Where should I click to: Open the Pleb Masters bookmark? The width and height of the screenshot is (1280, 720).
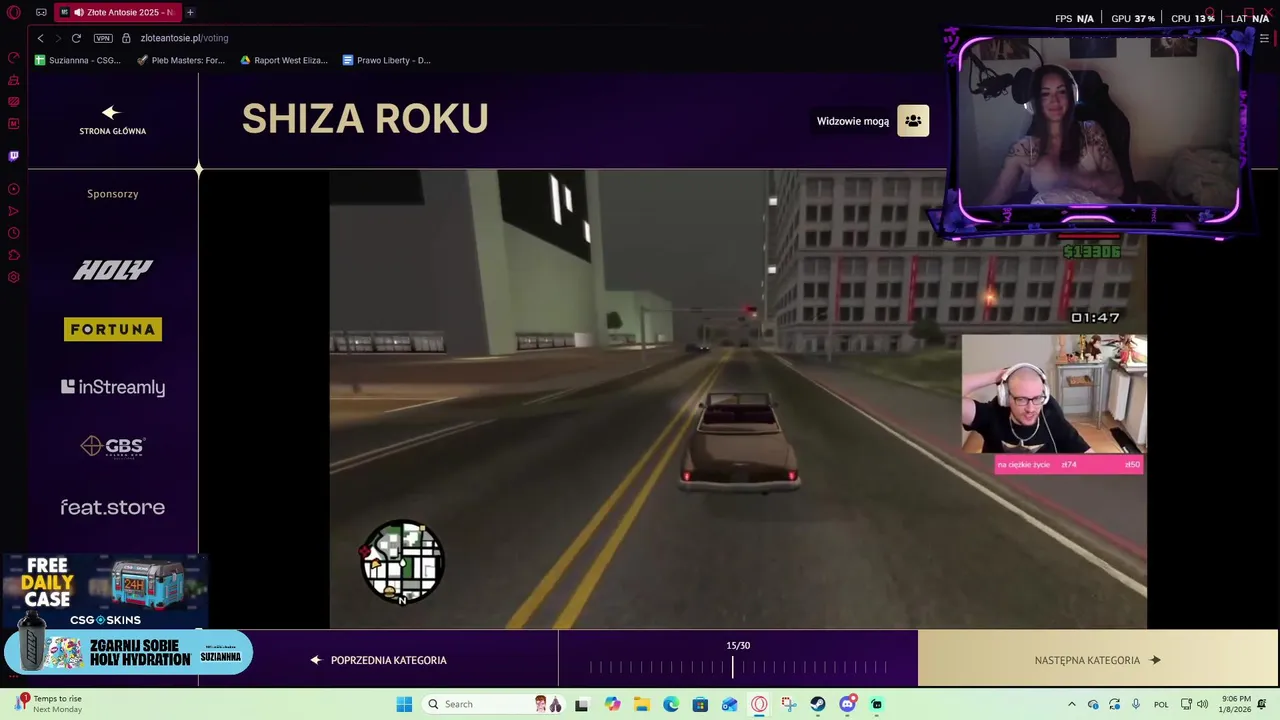tap(181, 60)
